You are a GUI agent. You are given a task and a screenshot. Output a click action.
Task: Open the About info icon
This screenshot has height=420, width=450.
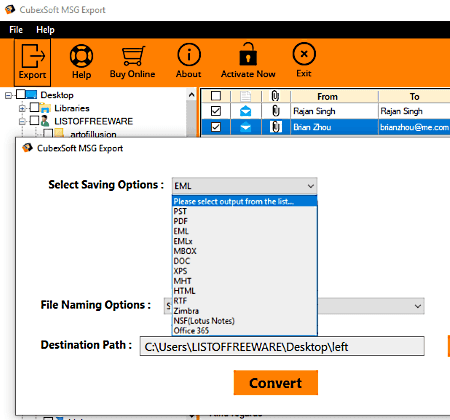click(x=189, y=54)
